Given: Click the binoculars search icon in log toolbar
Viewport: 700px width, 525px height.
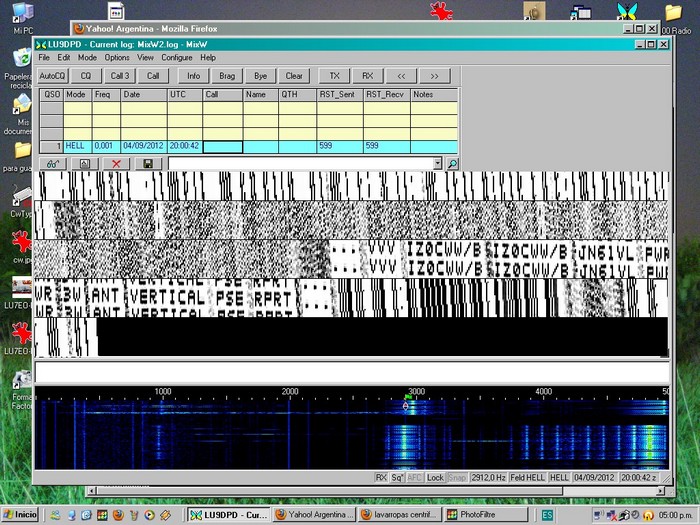Looking at the screenshot, I should [52, 163].
